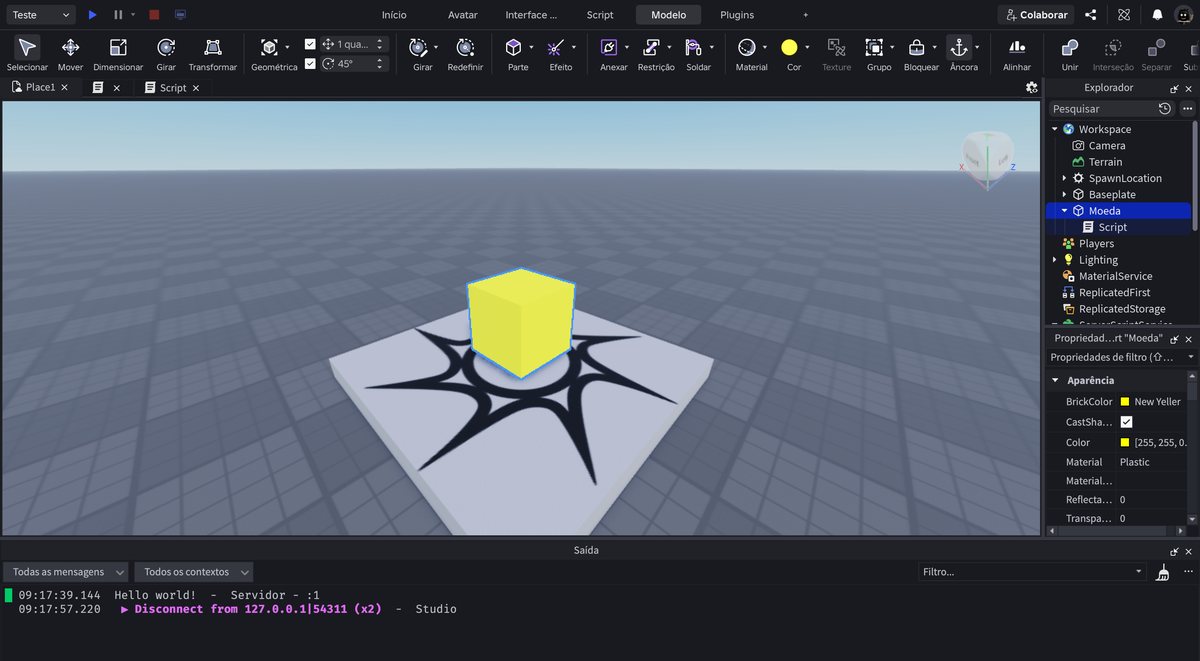Open the Geométrica dropdown arrow
Screen dimensions: 1200x661
287,47
